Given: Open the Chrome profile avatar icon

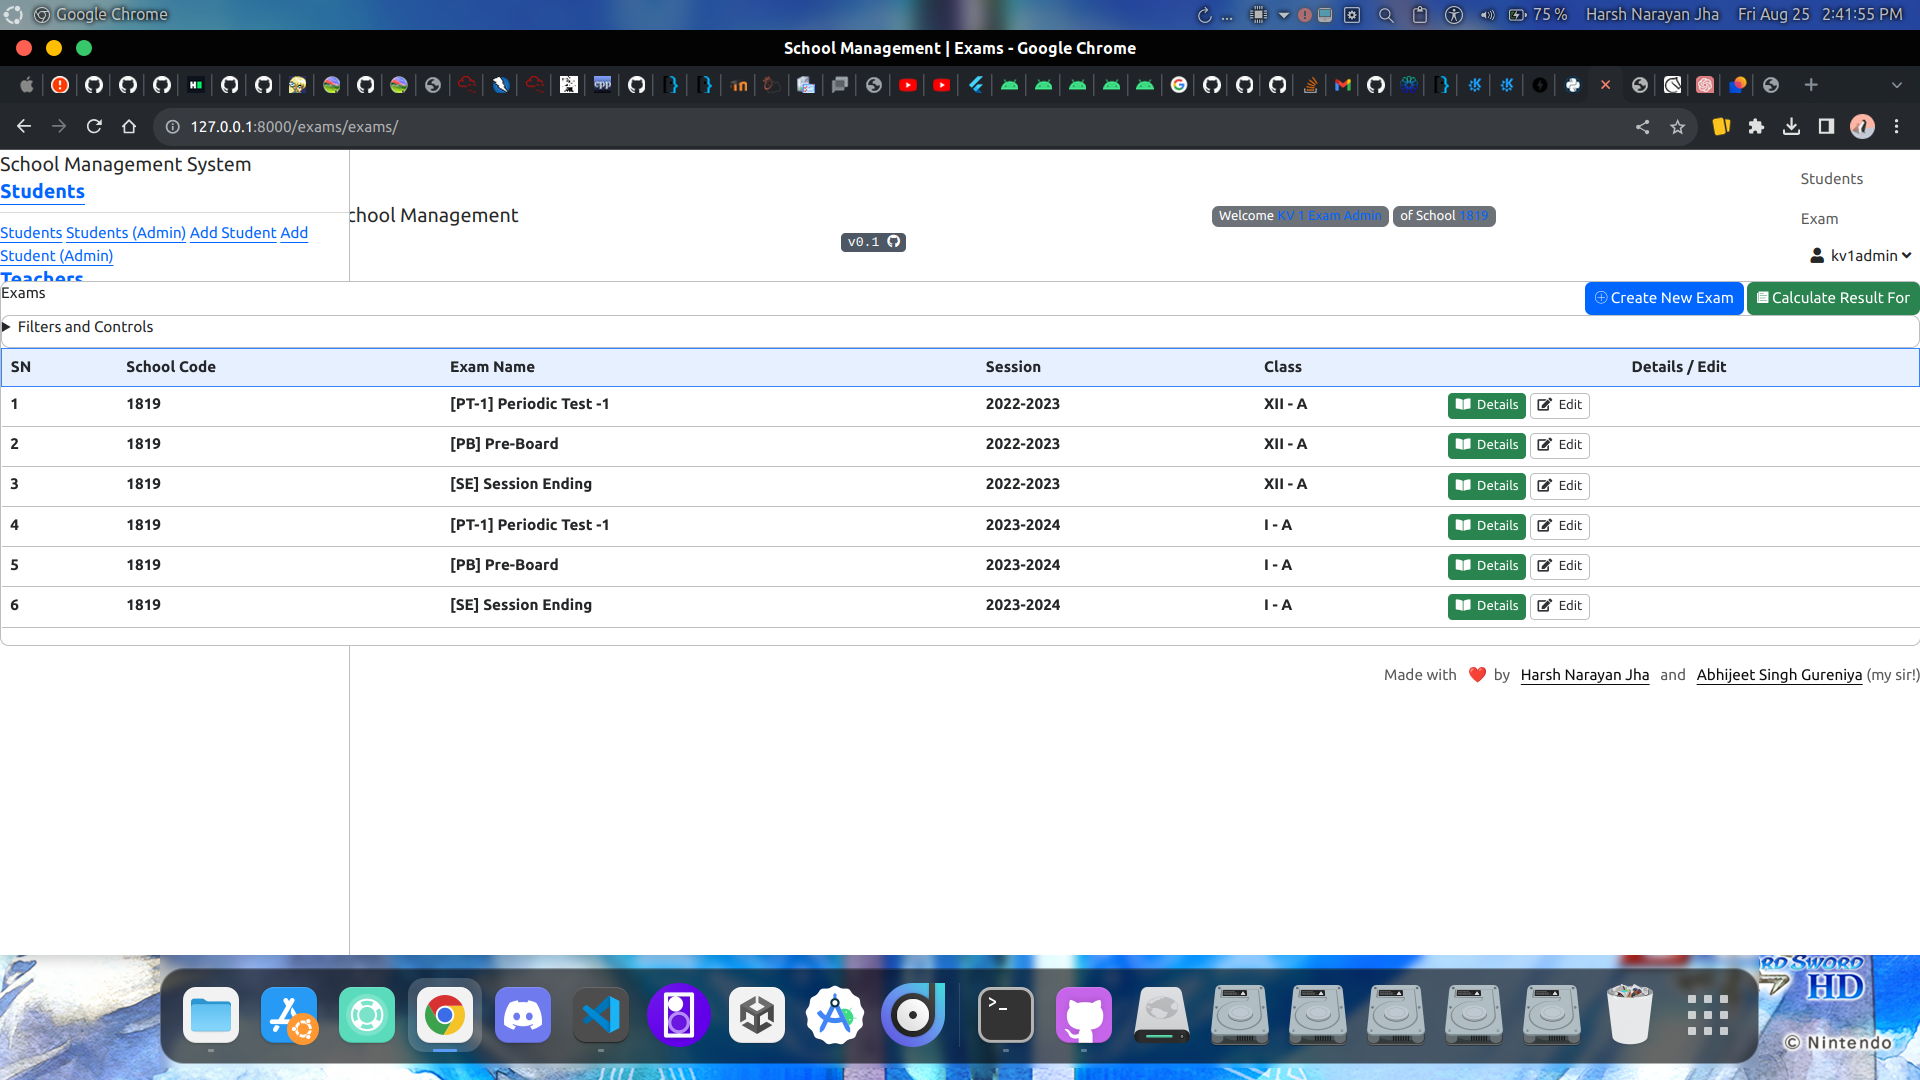Looking at the screenshot, I should pos(1862,127).
